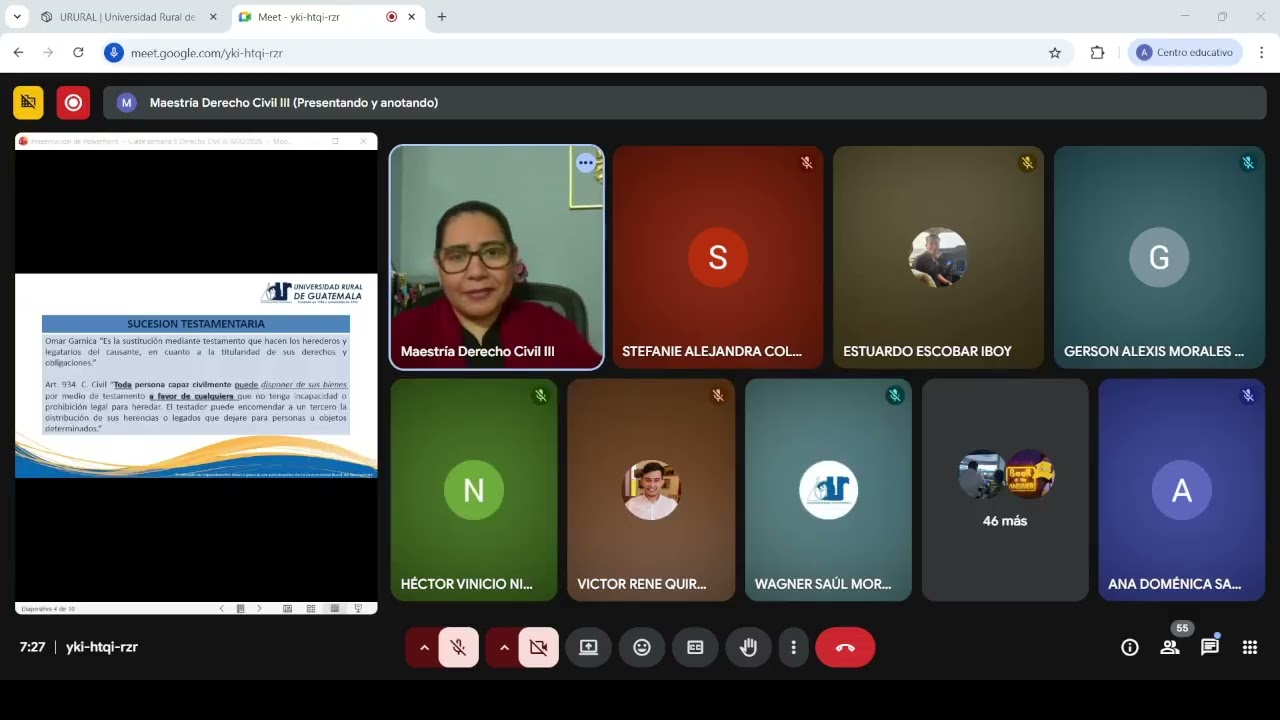Open a new browser tab
Image resolution: width=1280 pixels, height=720 pixels.
pos(442,17)
